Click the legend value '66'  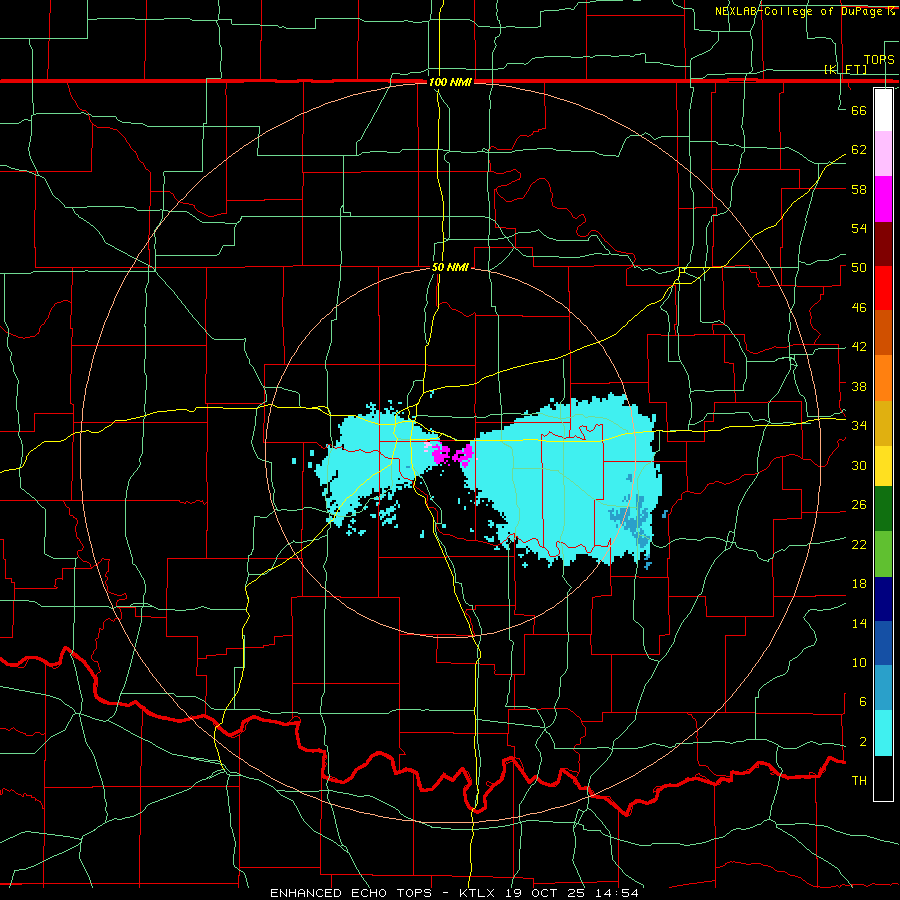point(859,110)
